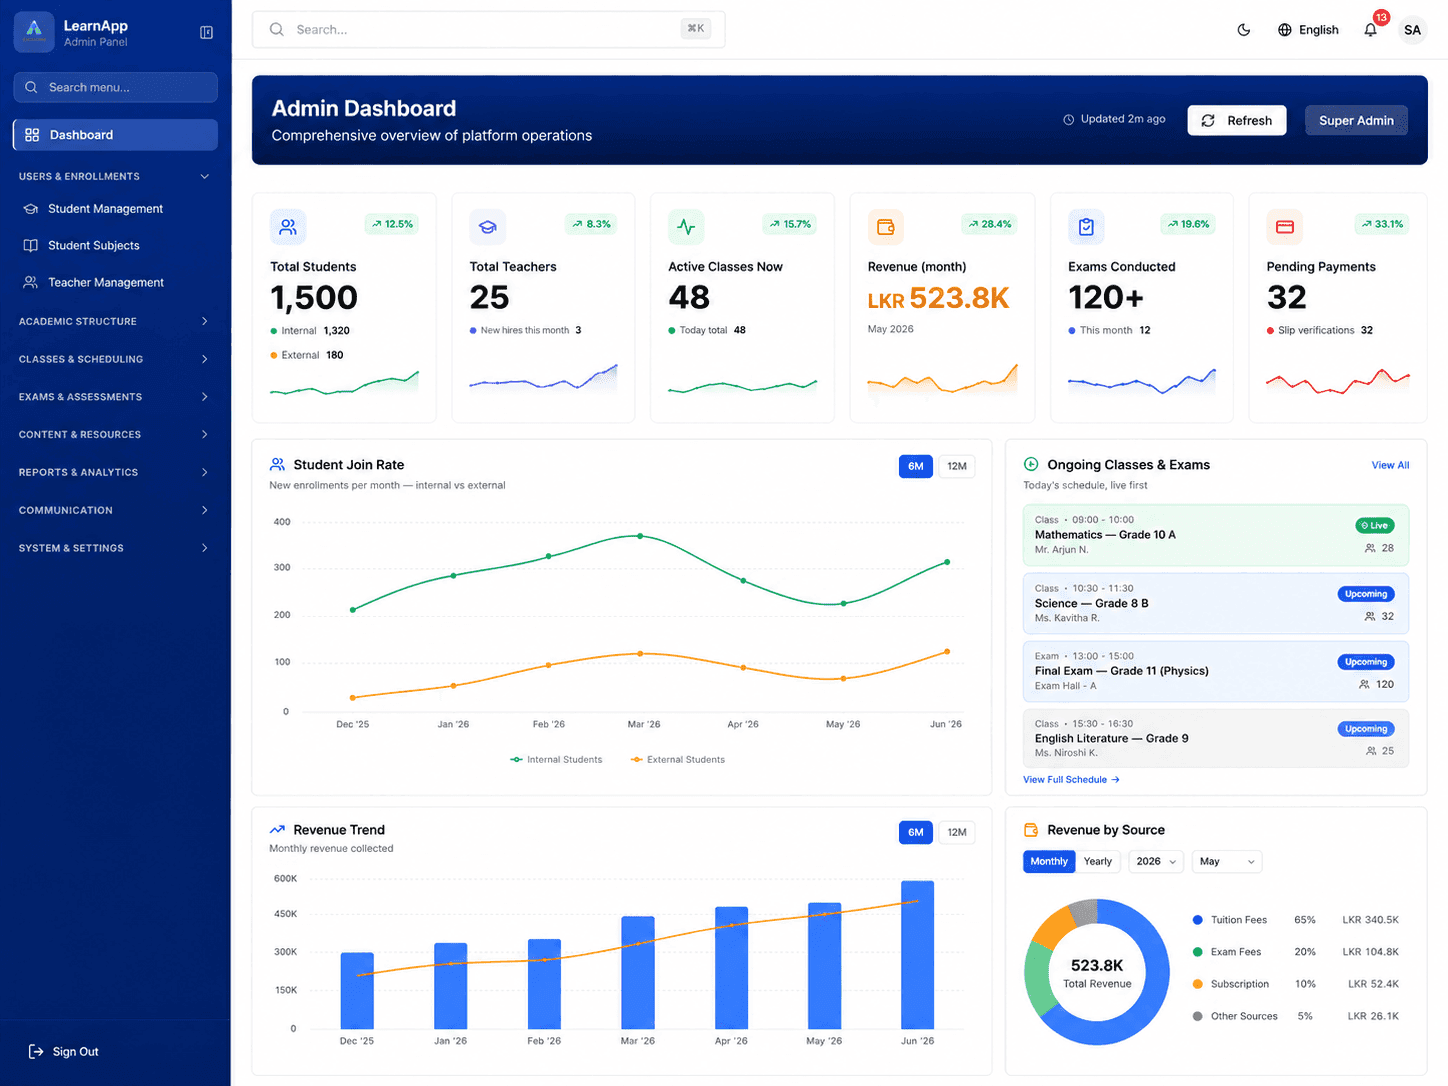Click the Revenue Trend chart icon
The height and width of the screenshot is (1086, 1448).
click(277, 830)
